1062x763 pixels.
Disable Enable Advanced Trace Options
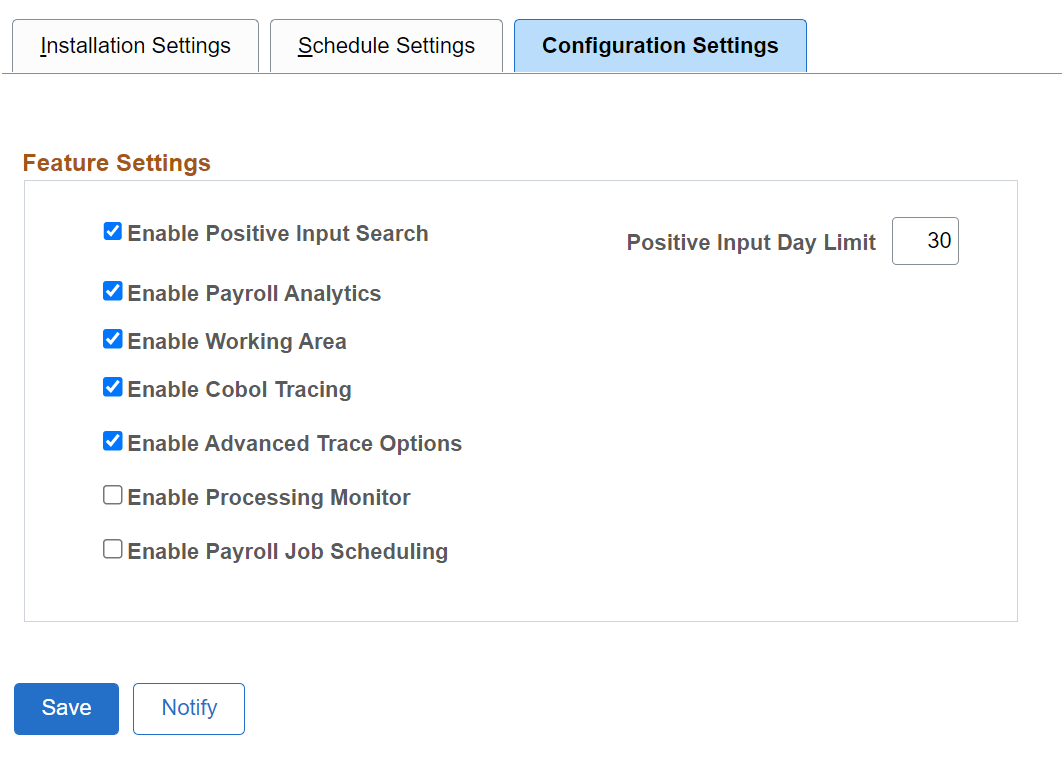pos(112,440)
